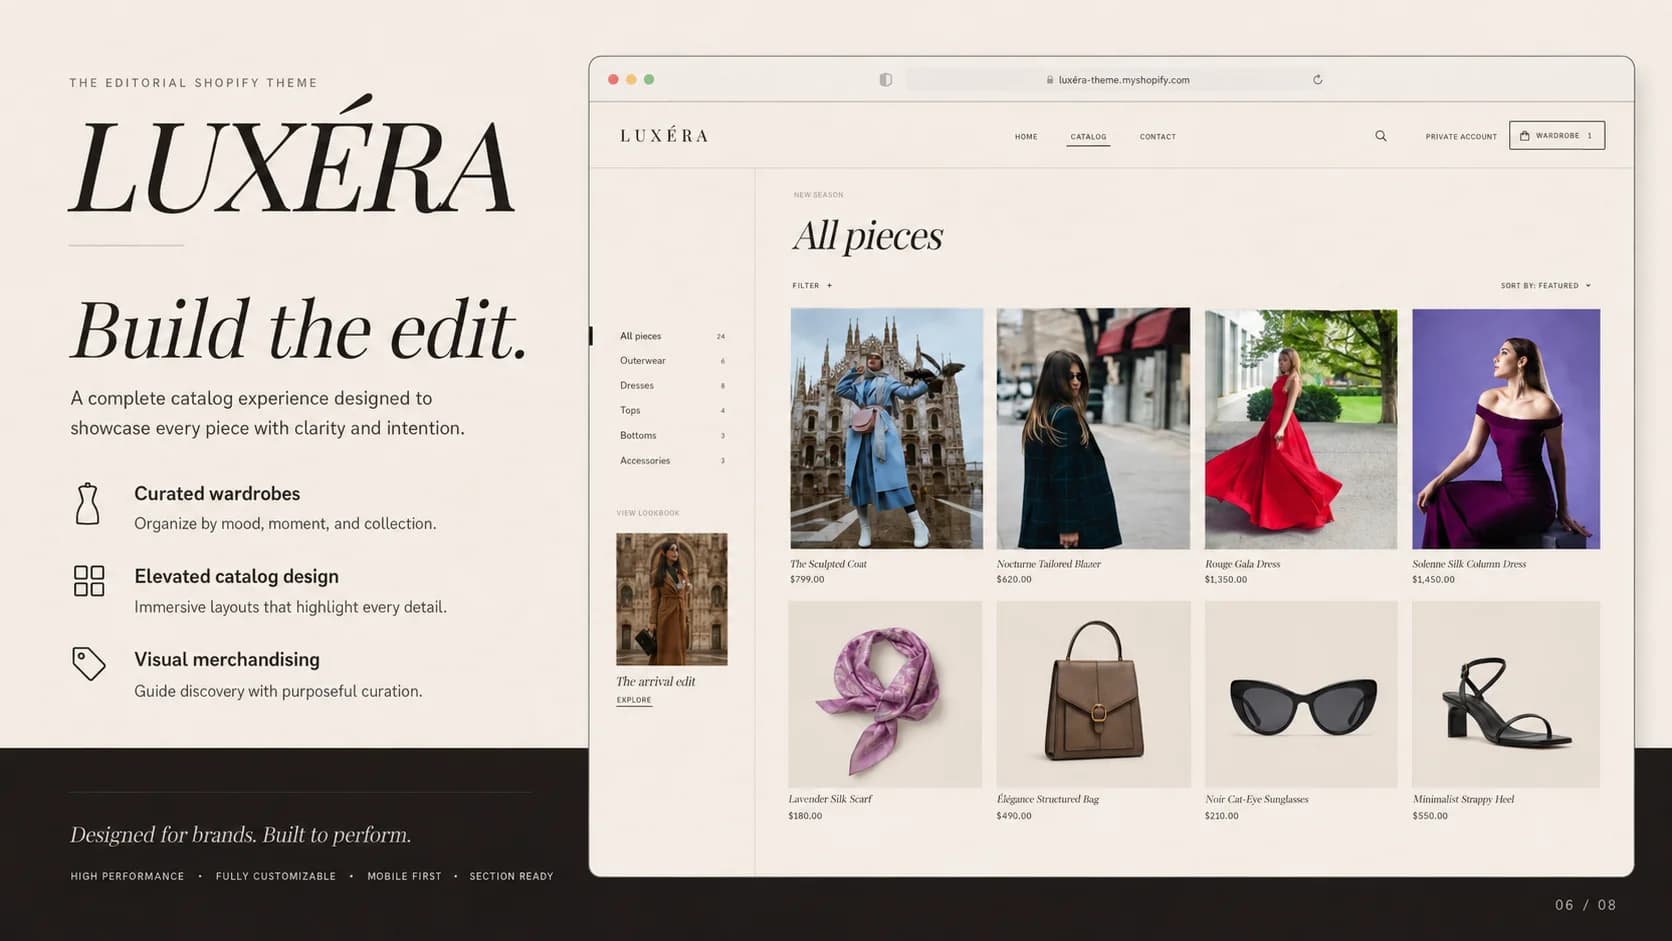Click the browser address bar URL

(x=1124, y=80)
